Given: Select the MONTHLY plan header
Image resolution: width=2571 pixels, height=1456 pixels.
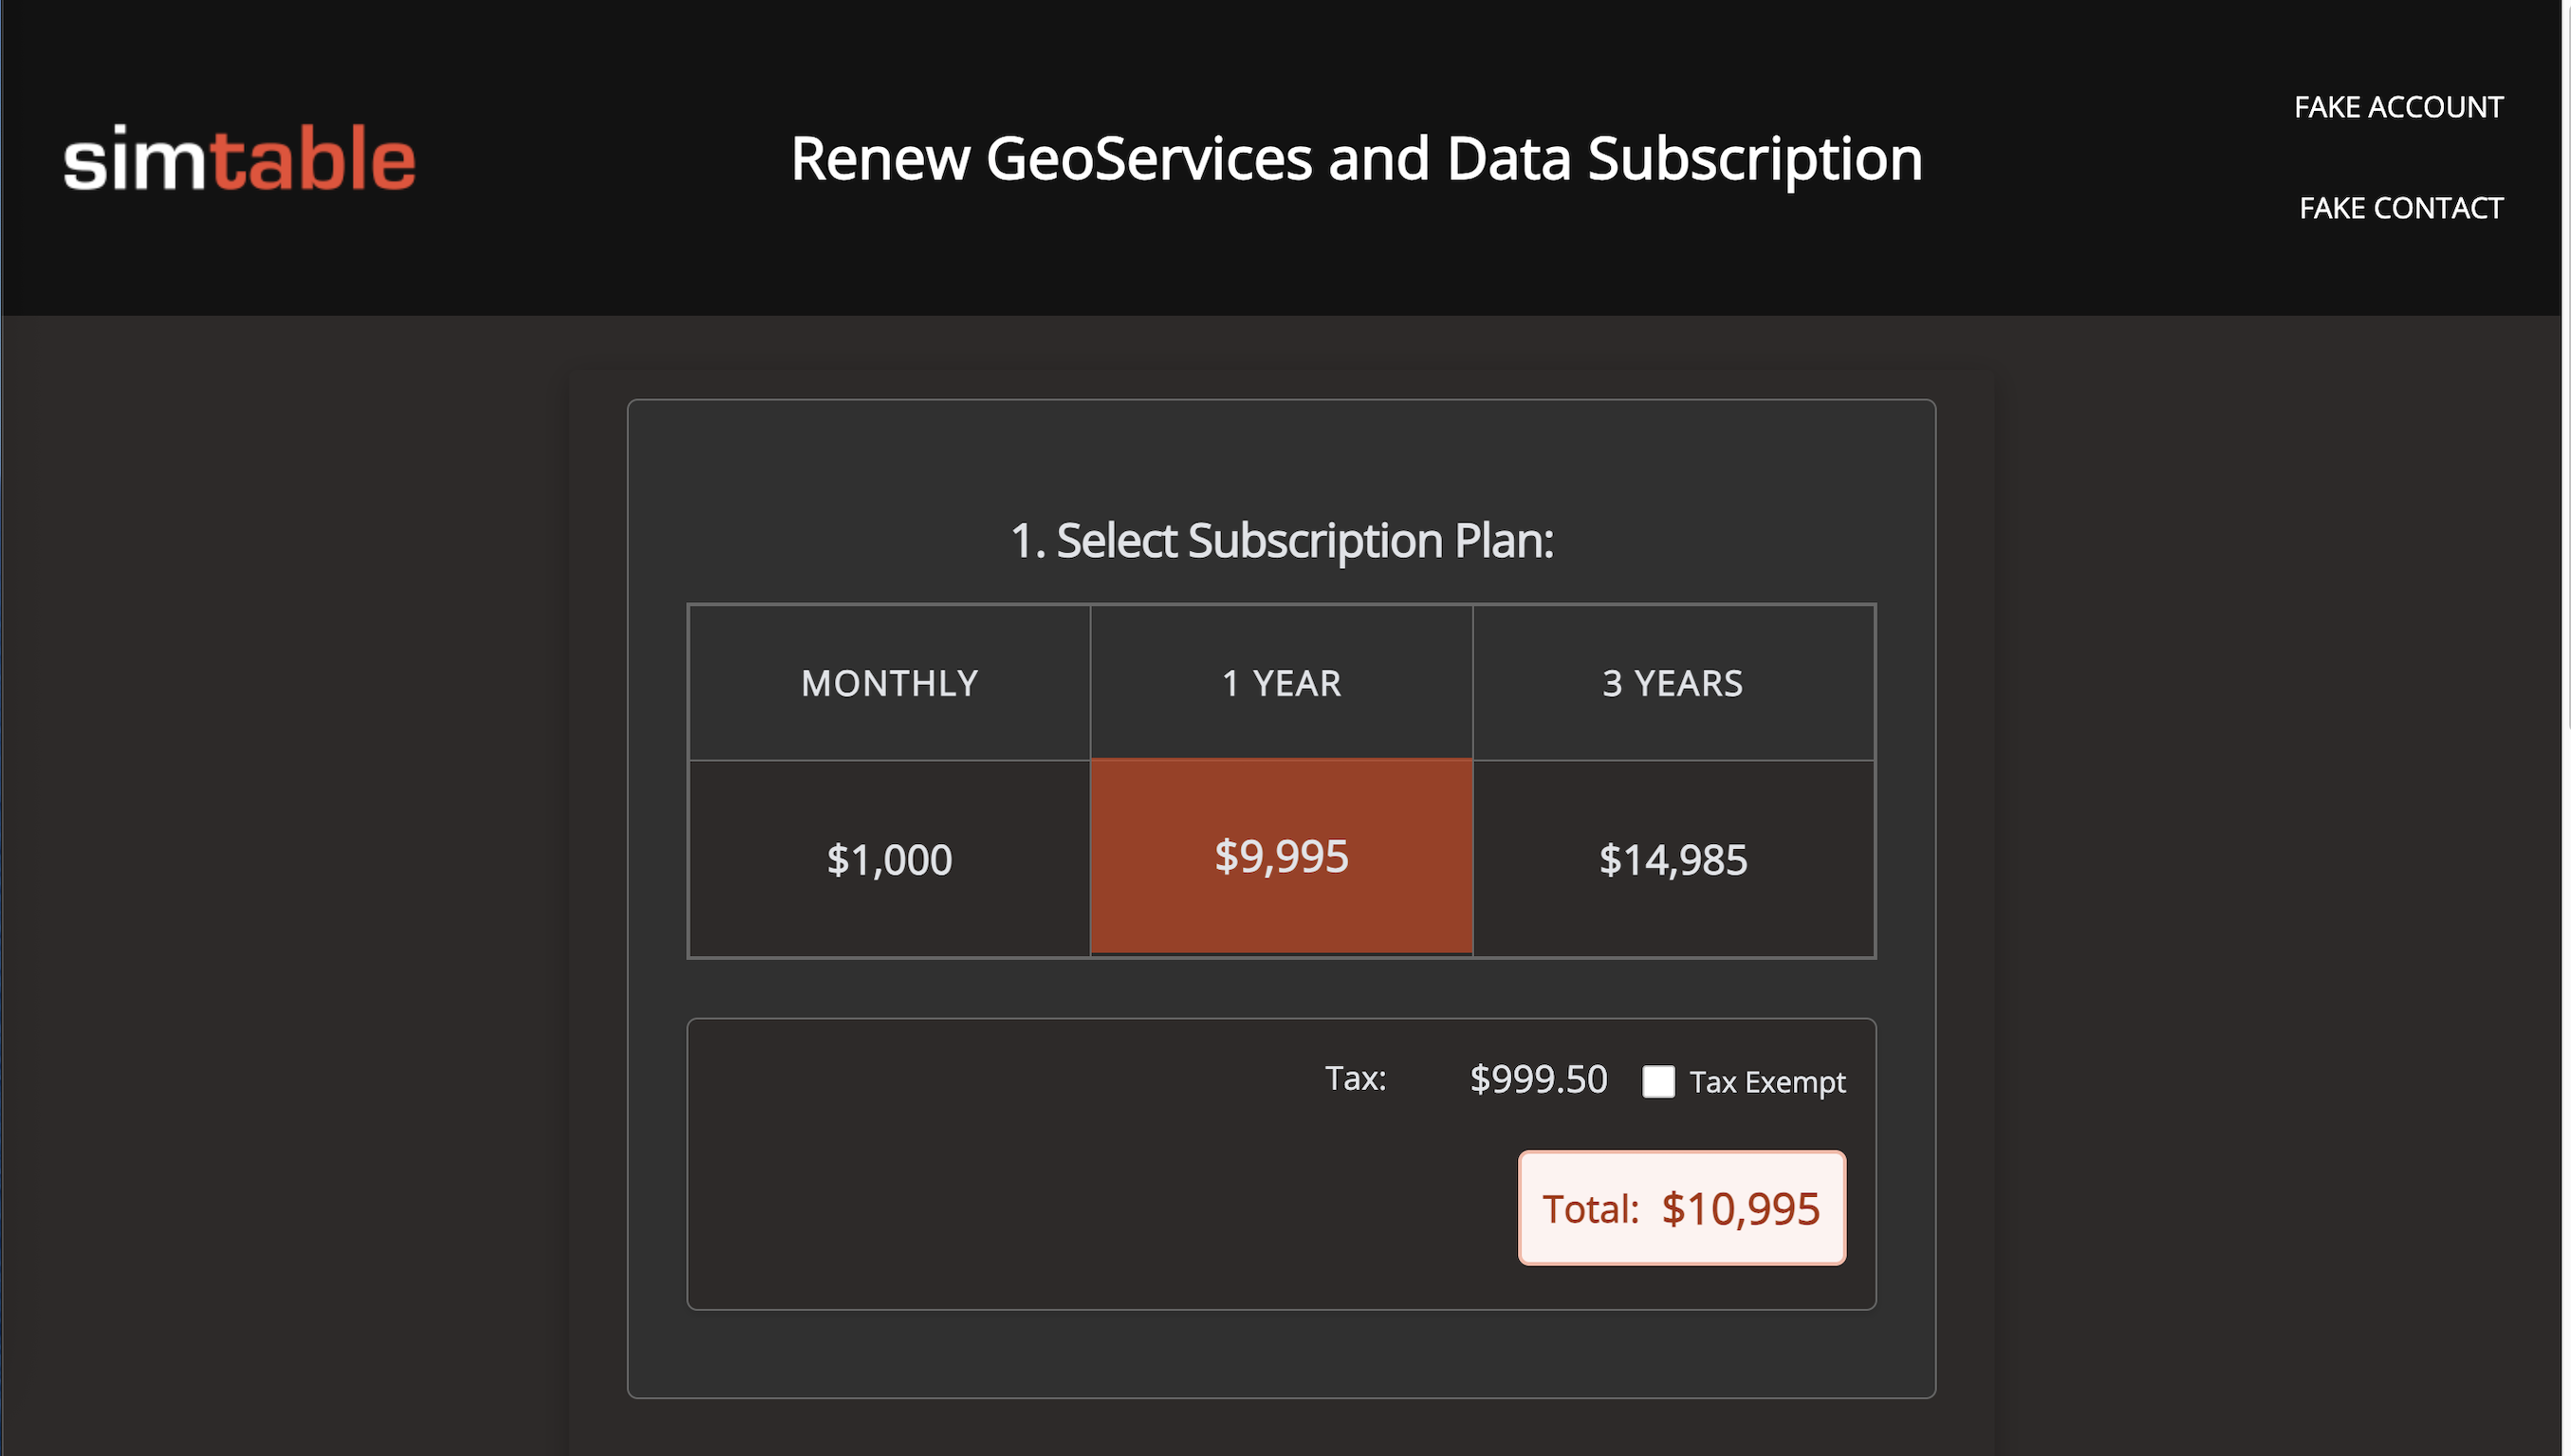Looking at the screenshot, I should coord(889,683).
